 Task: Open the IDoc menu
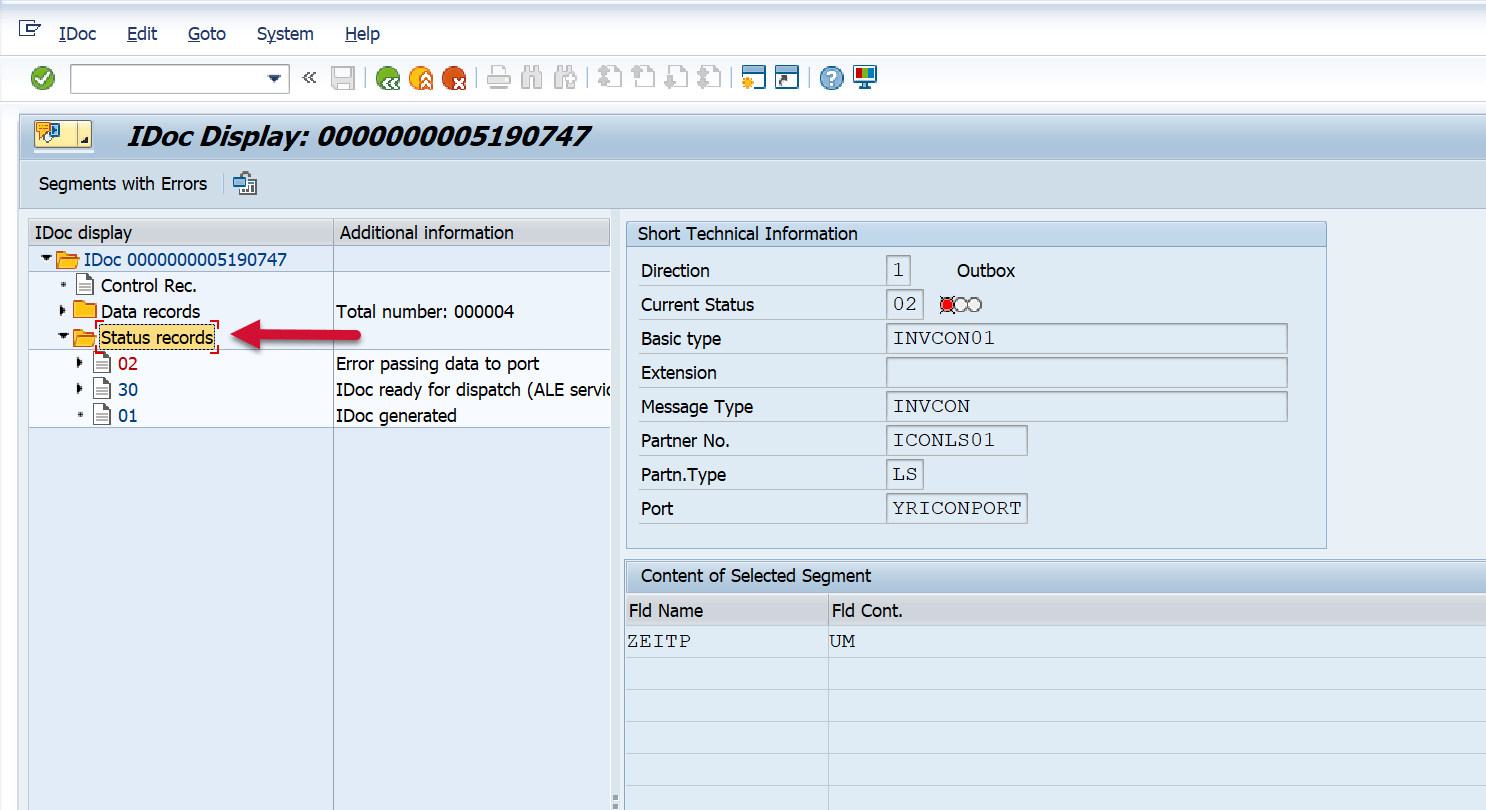(x=77, y=34)
